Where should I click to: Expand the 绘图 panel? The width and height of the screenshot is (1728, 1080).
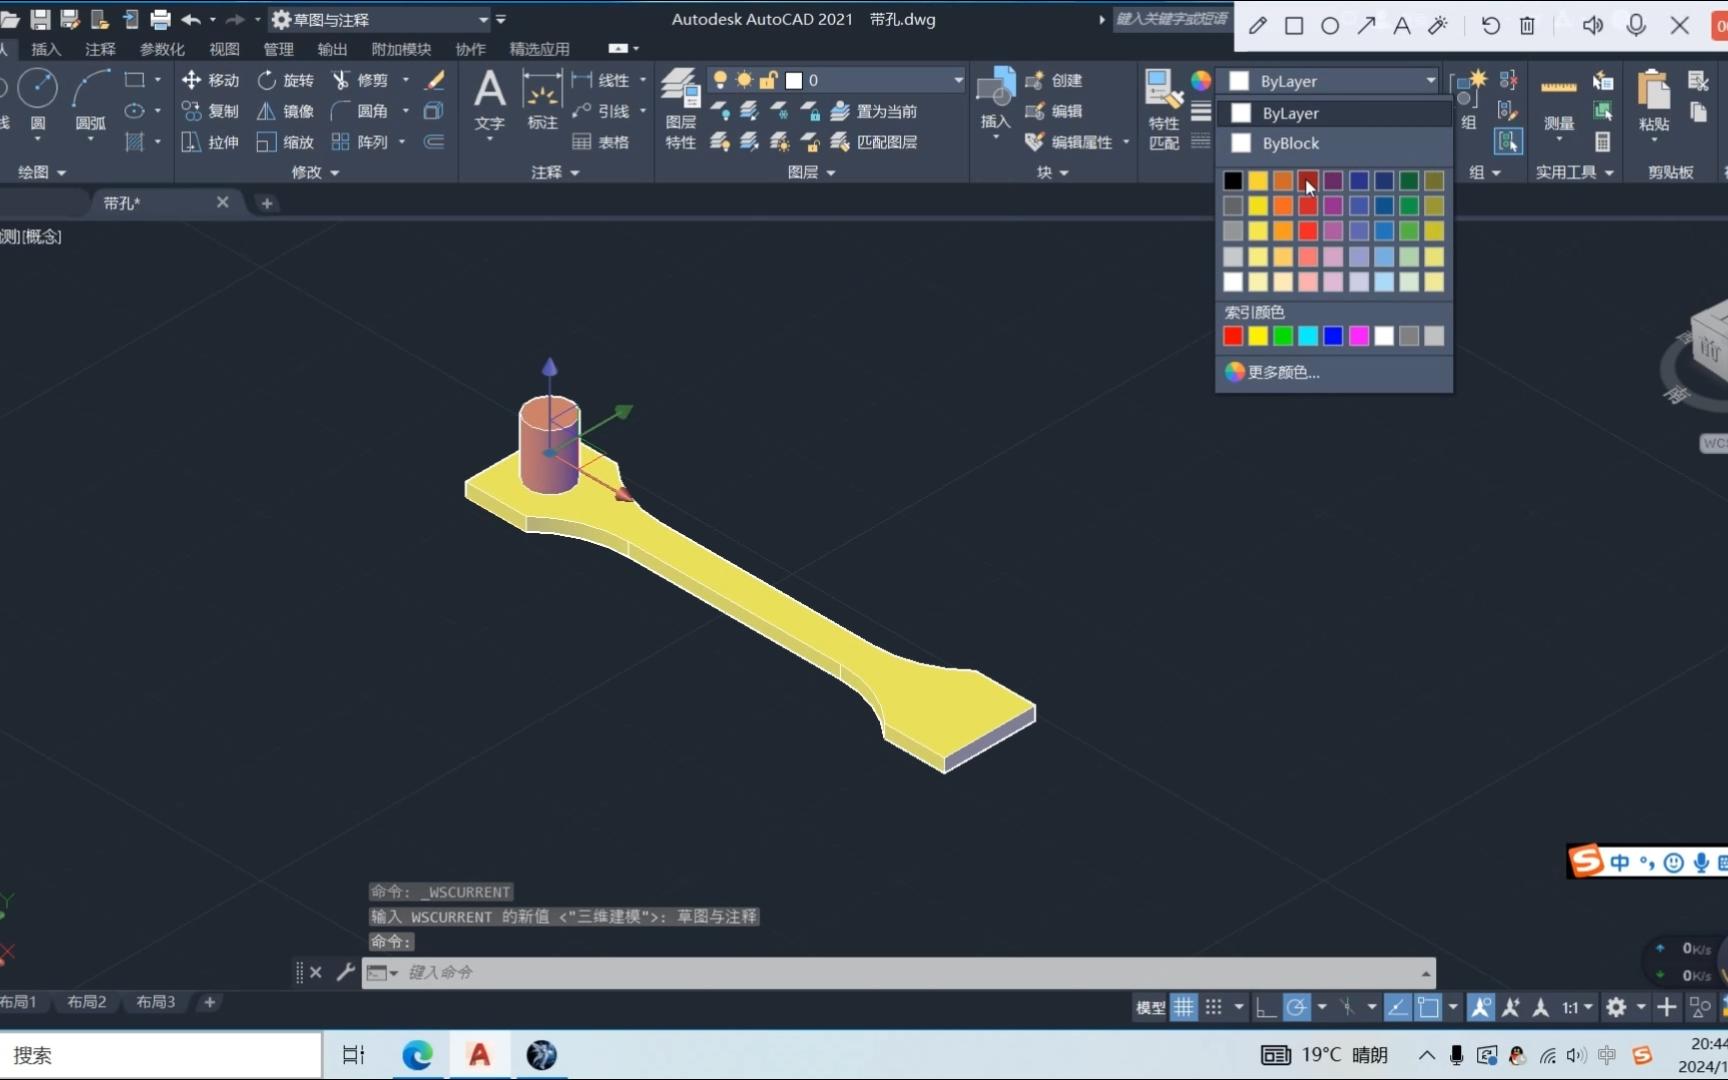pos(43,172)
